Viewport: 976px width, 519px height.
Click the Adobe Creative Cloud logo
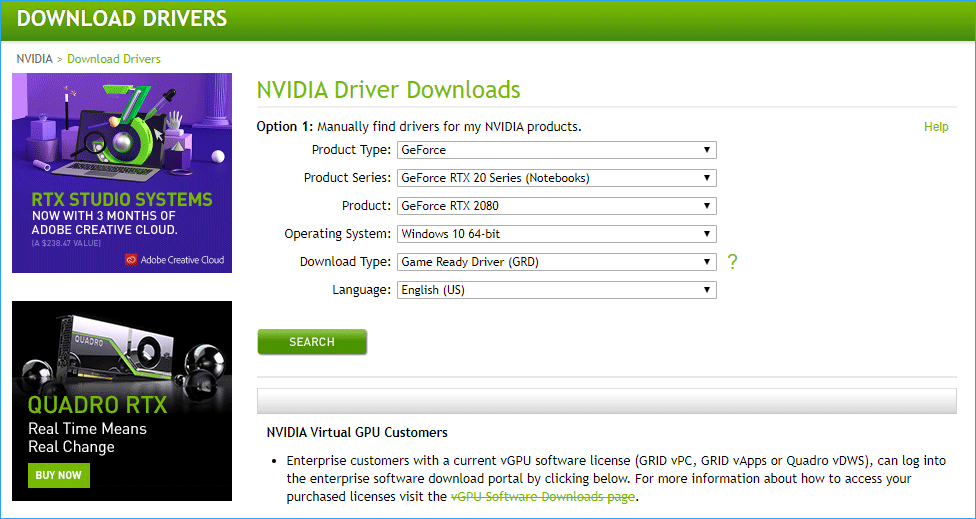pos(174,260)
